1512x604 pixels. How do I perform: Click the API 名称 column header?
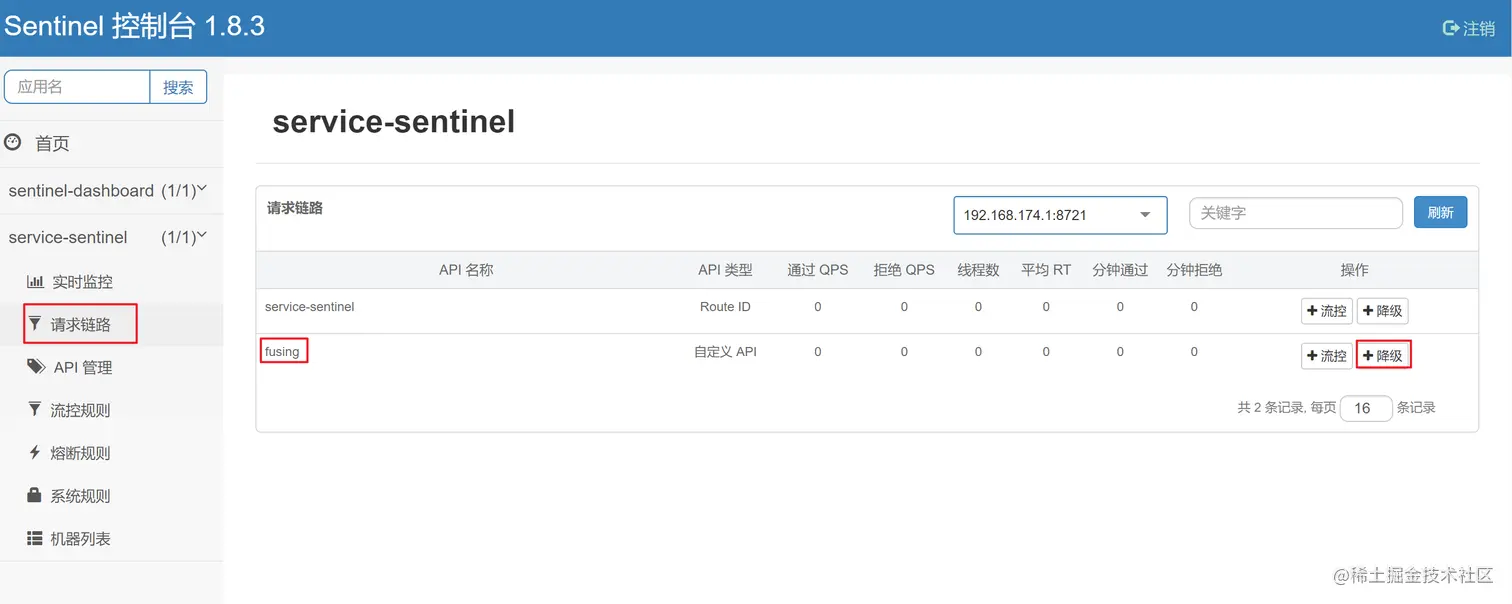[x=466, y=270]
